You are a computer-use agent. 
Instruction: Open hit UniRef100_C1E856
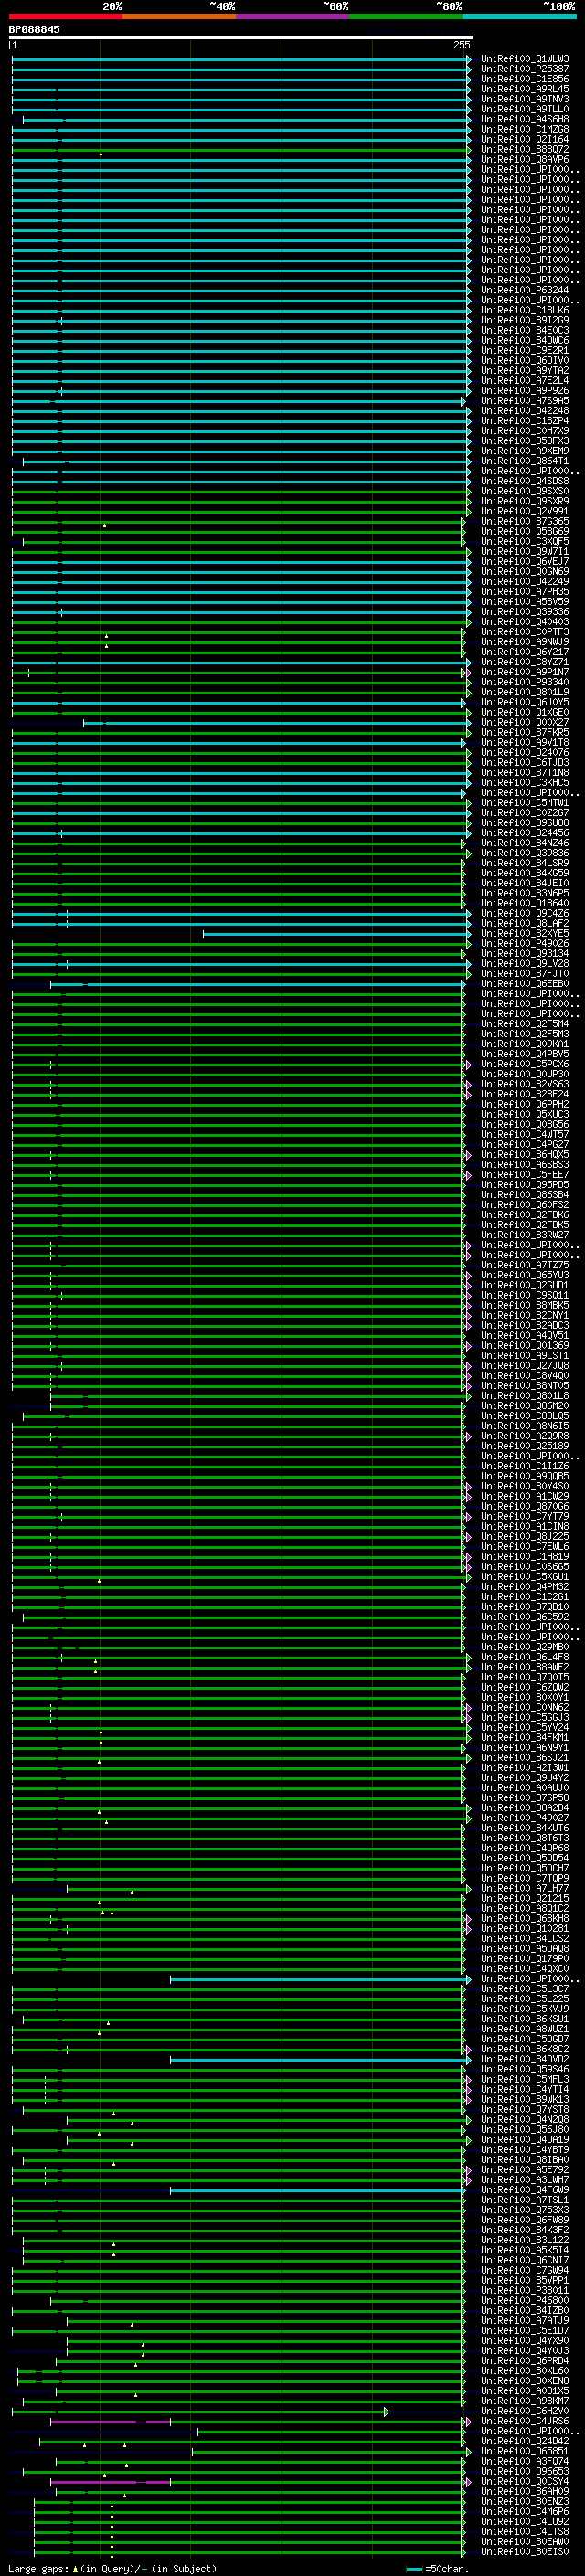(524, 79)
